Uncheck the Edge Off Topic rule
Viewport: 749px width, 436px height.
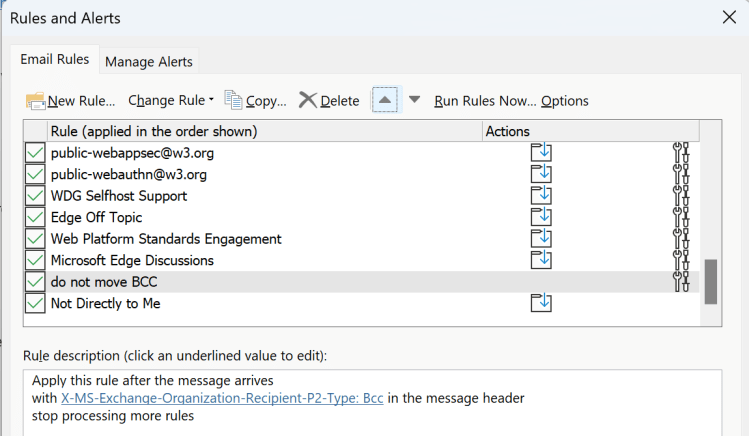click(x=35, y=217)
